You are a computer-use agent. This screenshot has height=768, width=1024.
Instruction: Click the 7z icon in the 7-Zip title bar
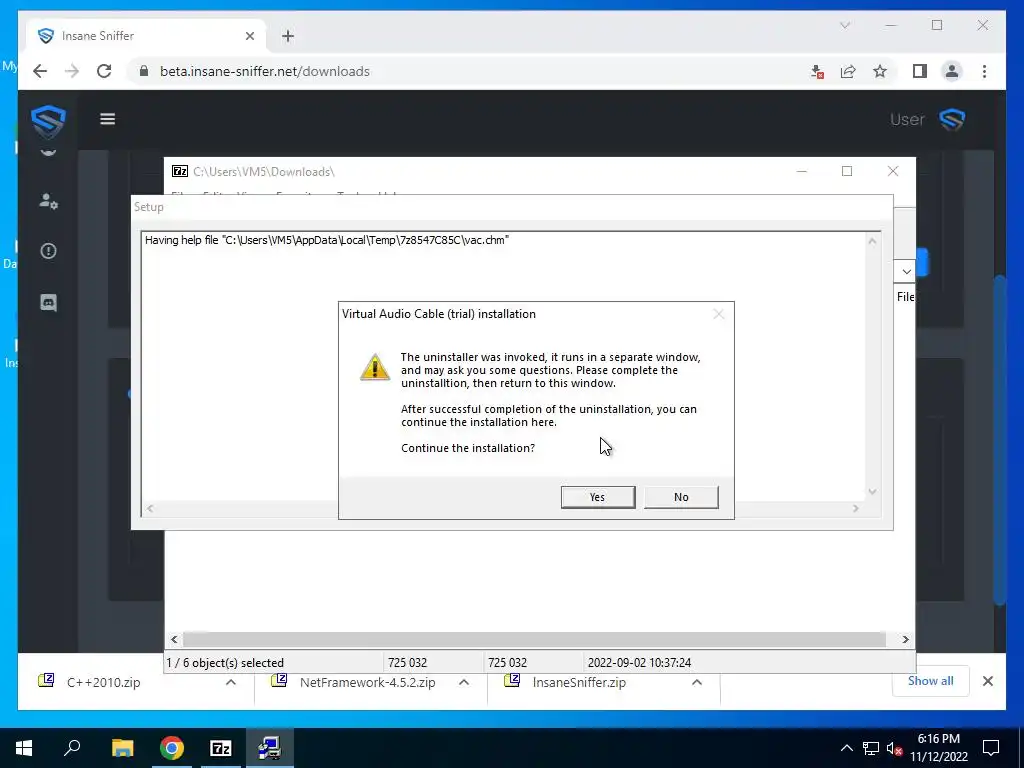pyautogui.click(x=180, y=171)
